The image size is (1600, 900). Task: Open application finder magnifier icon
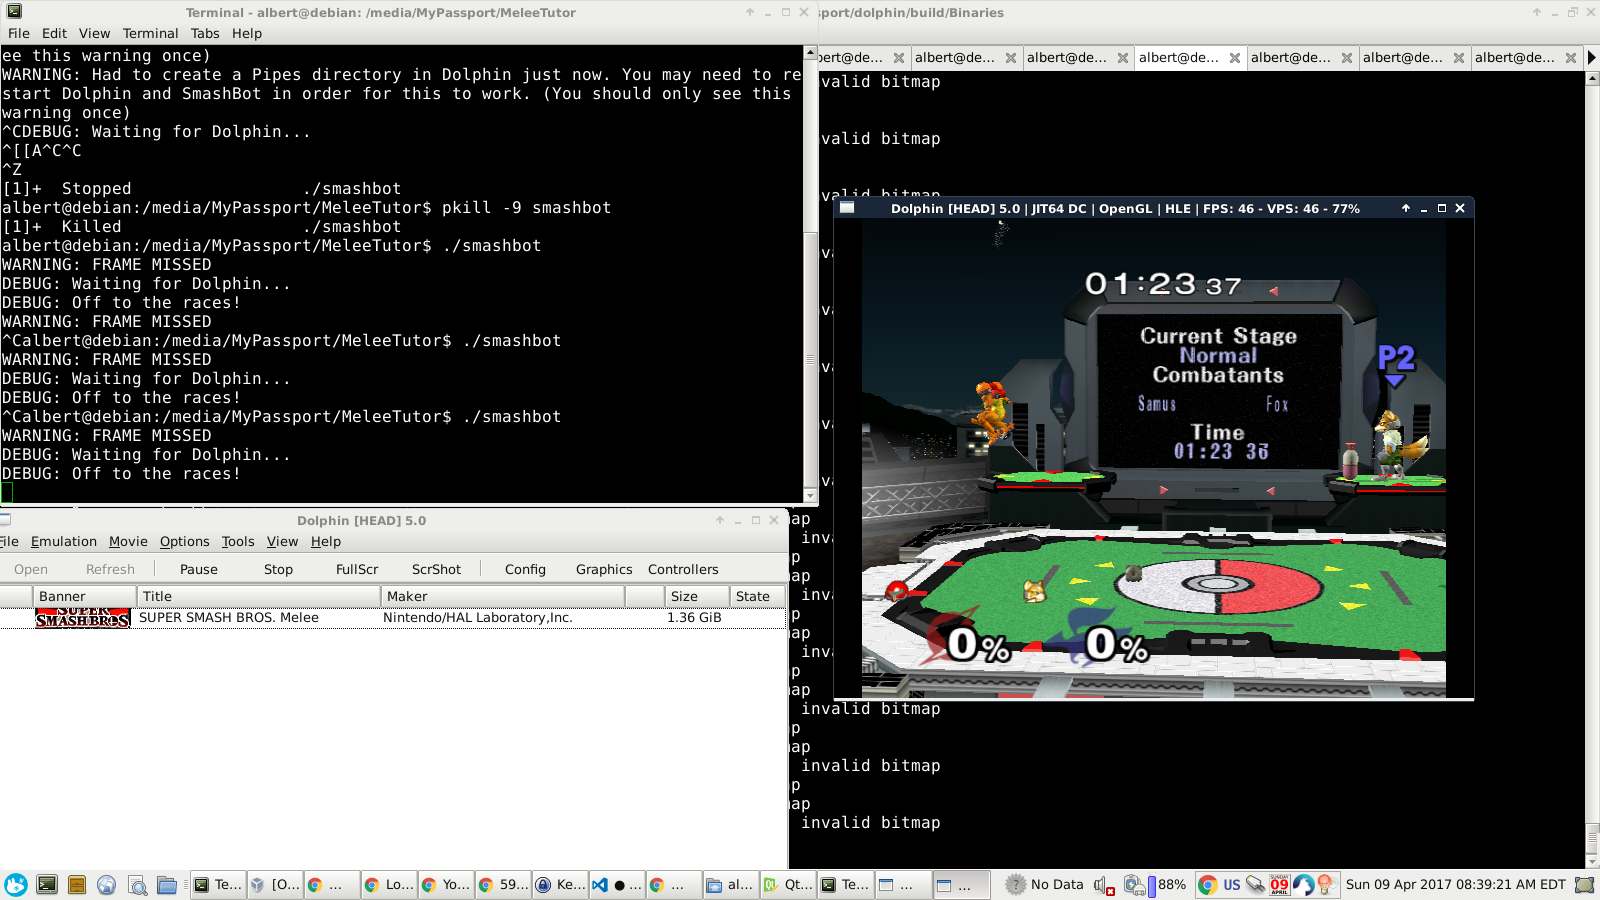coord(137,885)
